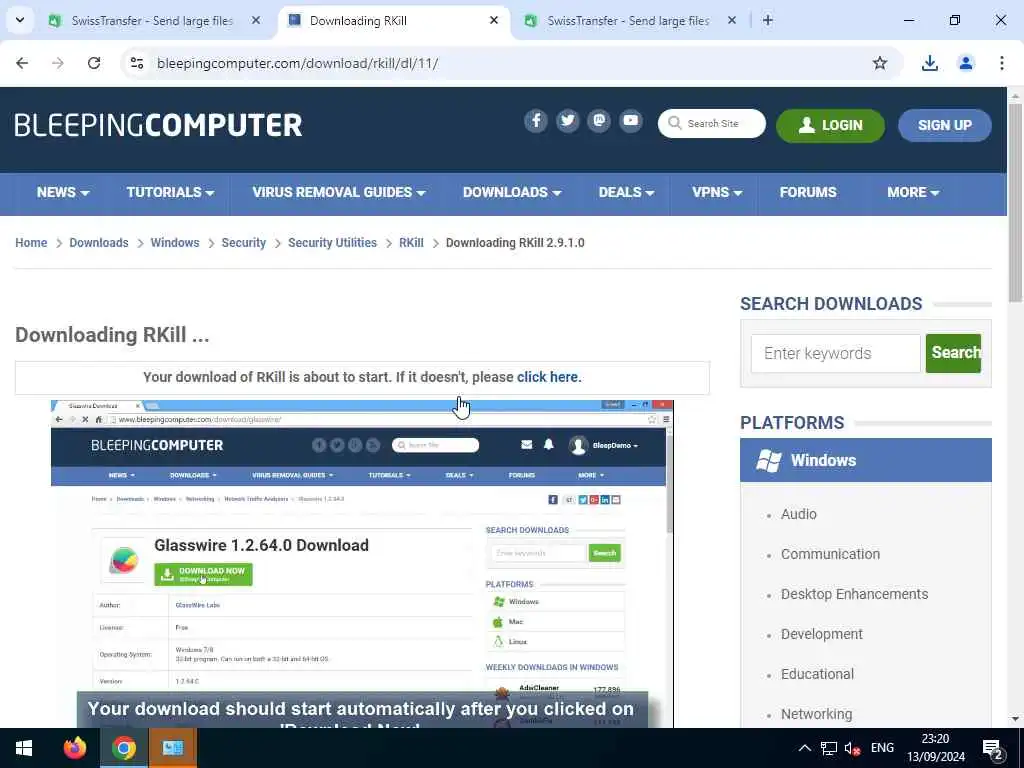Image resolution: width=1024 pixels, height=768 pixels.
Task: Open the notification center icon
Action: pos(993,749)
